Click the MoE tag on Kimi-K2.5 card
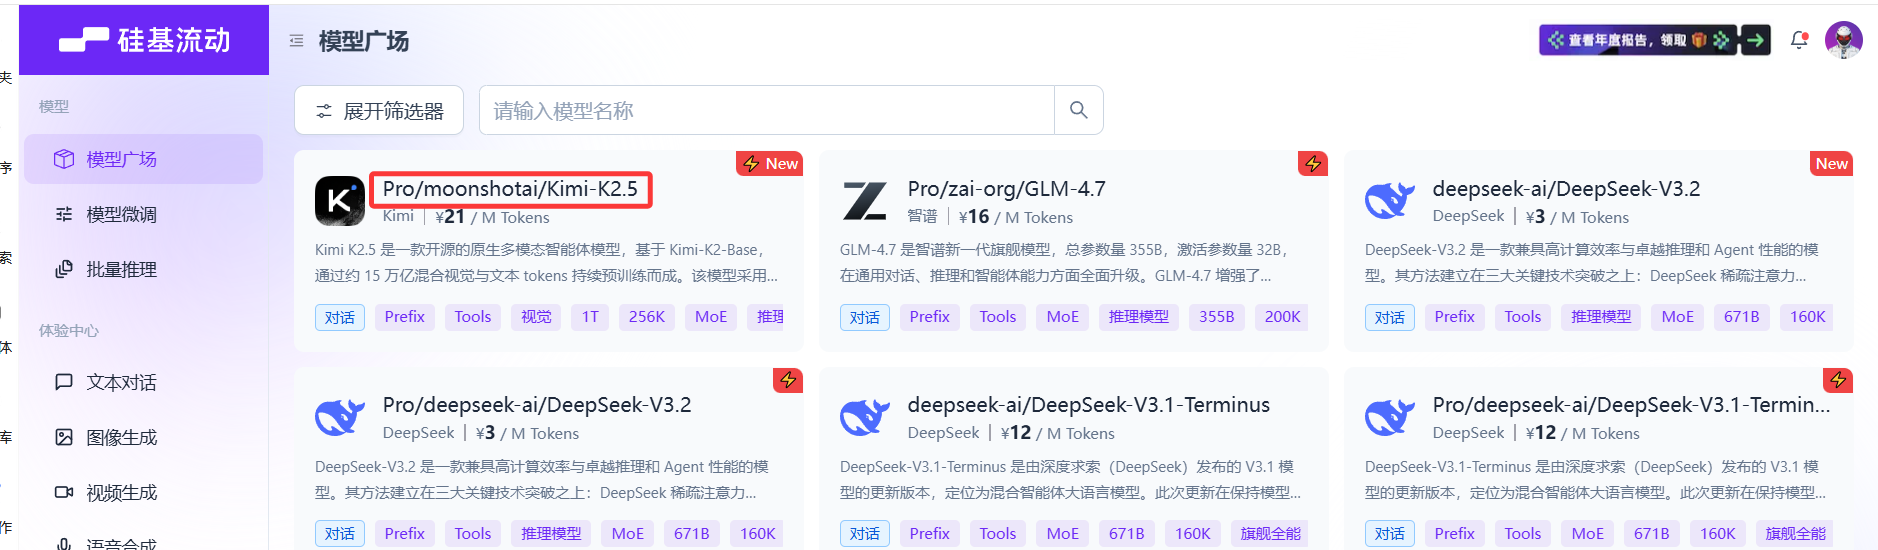The height and width of the screenshot is (550, 1878). click(x=711, y=317)
